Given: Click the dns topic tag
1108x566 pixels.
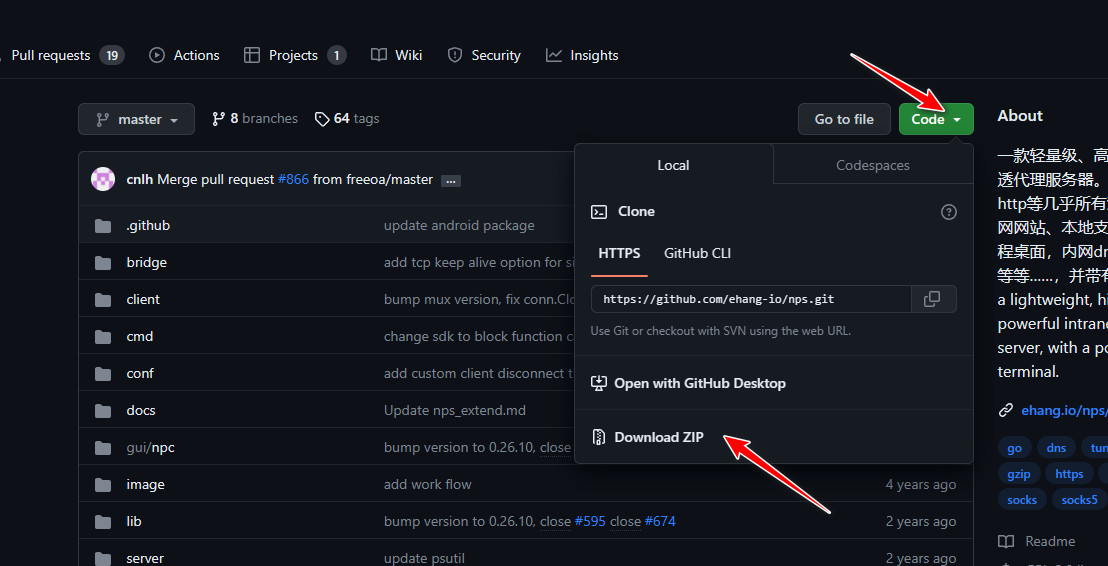Looking at the screenshot, I should 1056,448.
